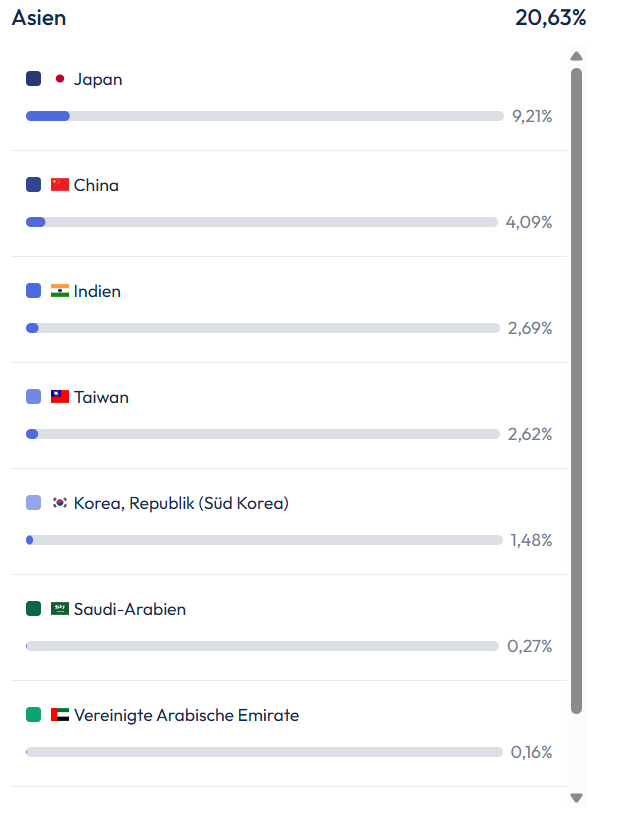Click the Vereinigte Arabische Emirate label

(x=187, y=715)
